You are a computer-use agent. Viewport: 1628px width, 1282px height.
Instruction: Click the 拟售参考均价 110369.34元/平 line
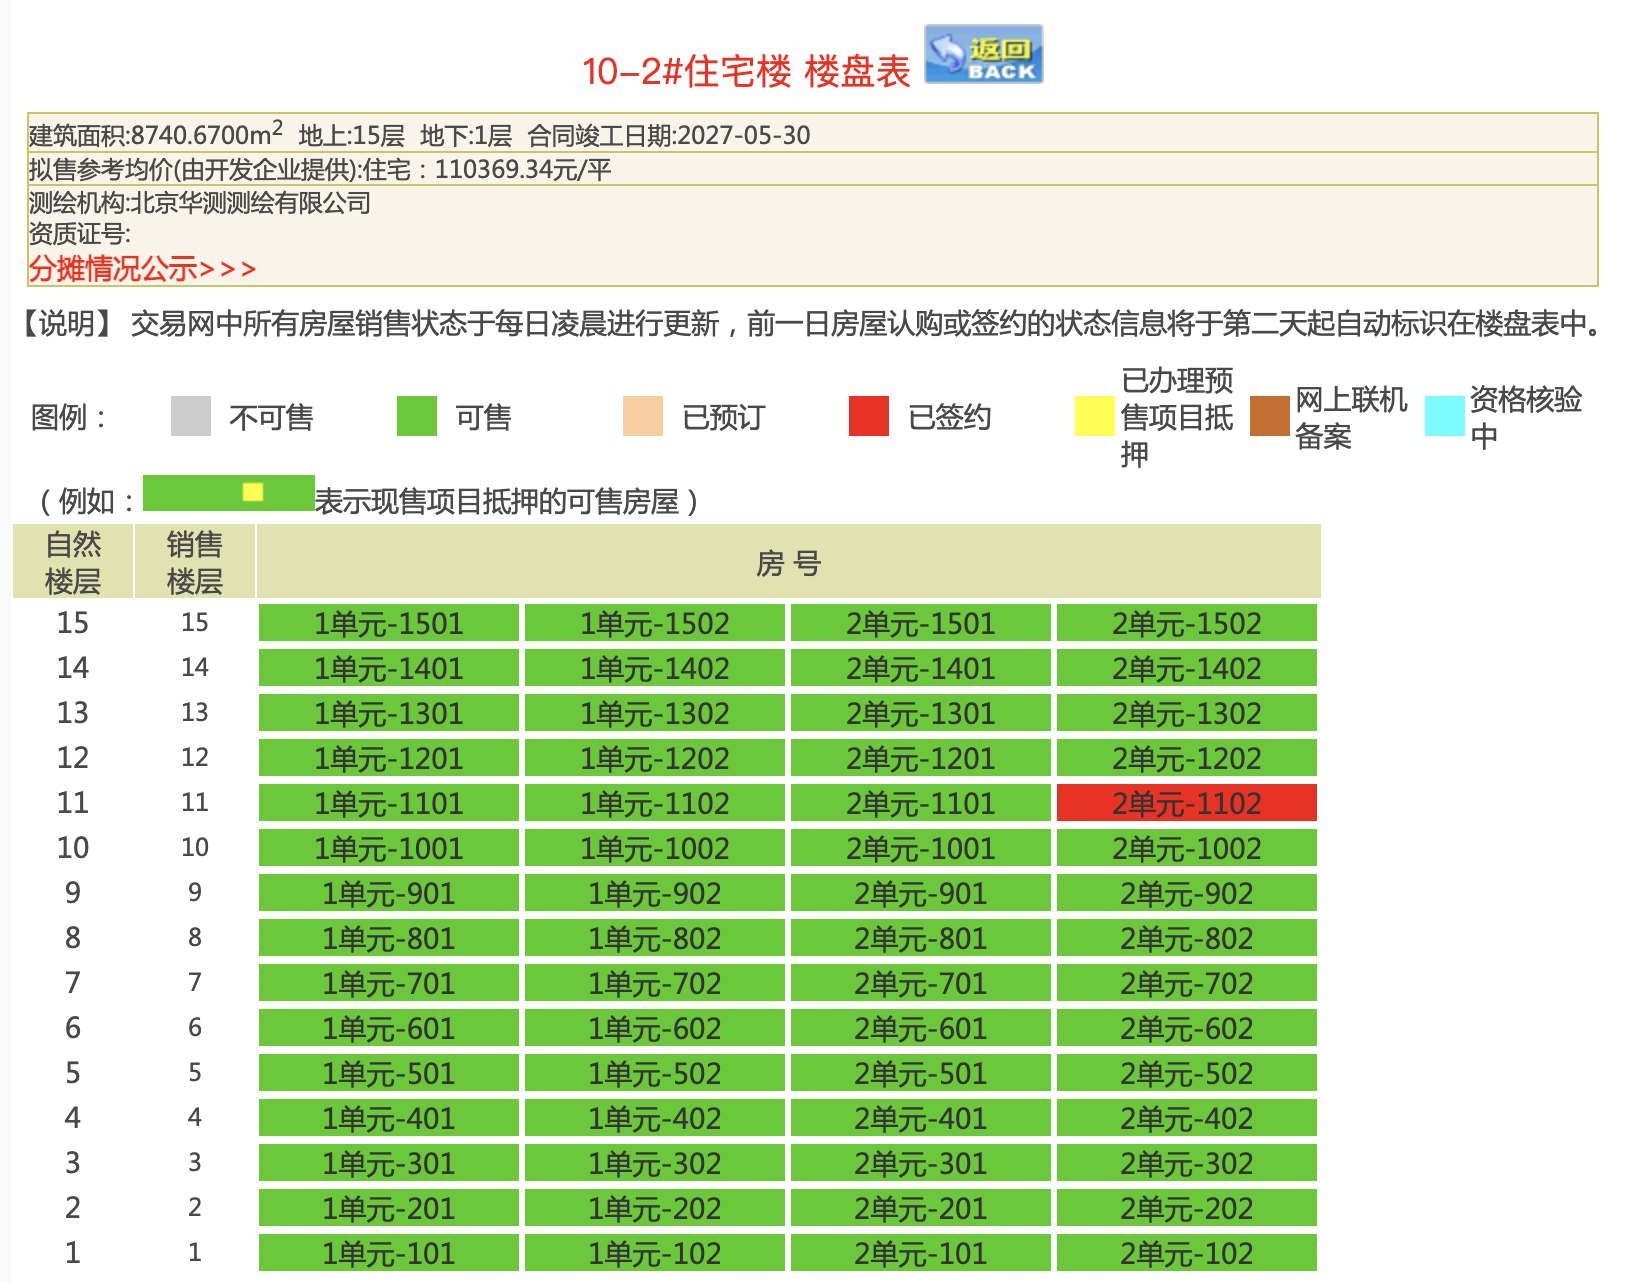click(x=320, y=169)
